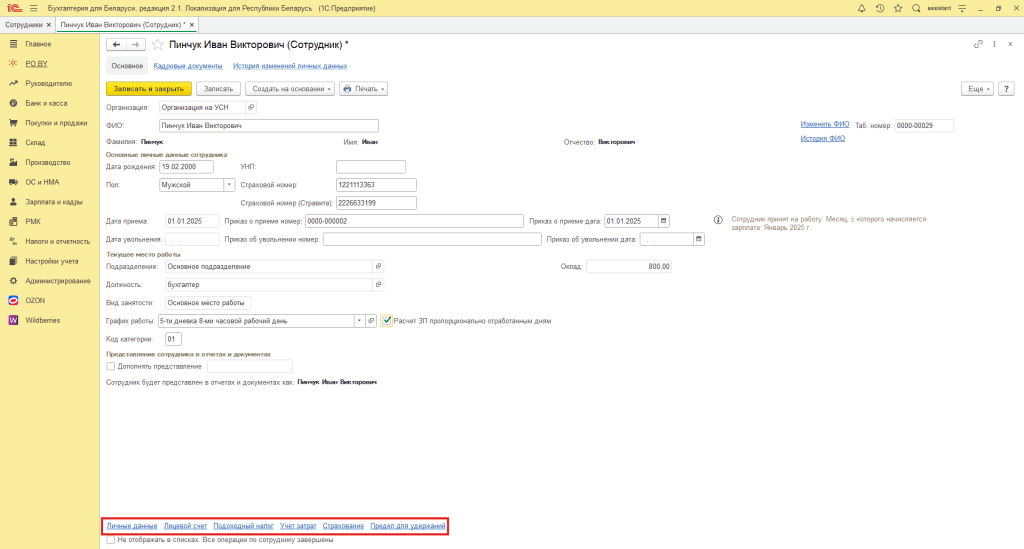This screenshot has width=1024, height=549.
Task: Open История изменений личных данных tab
Action: pyautogui.click(x=290, y=66)
